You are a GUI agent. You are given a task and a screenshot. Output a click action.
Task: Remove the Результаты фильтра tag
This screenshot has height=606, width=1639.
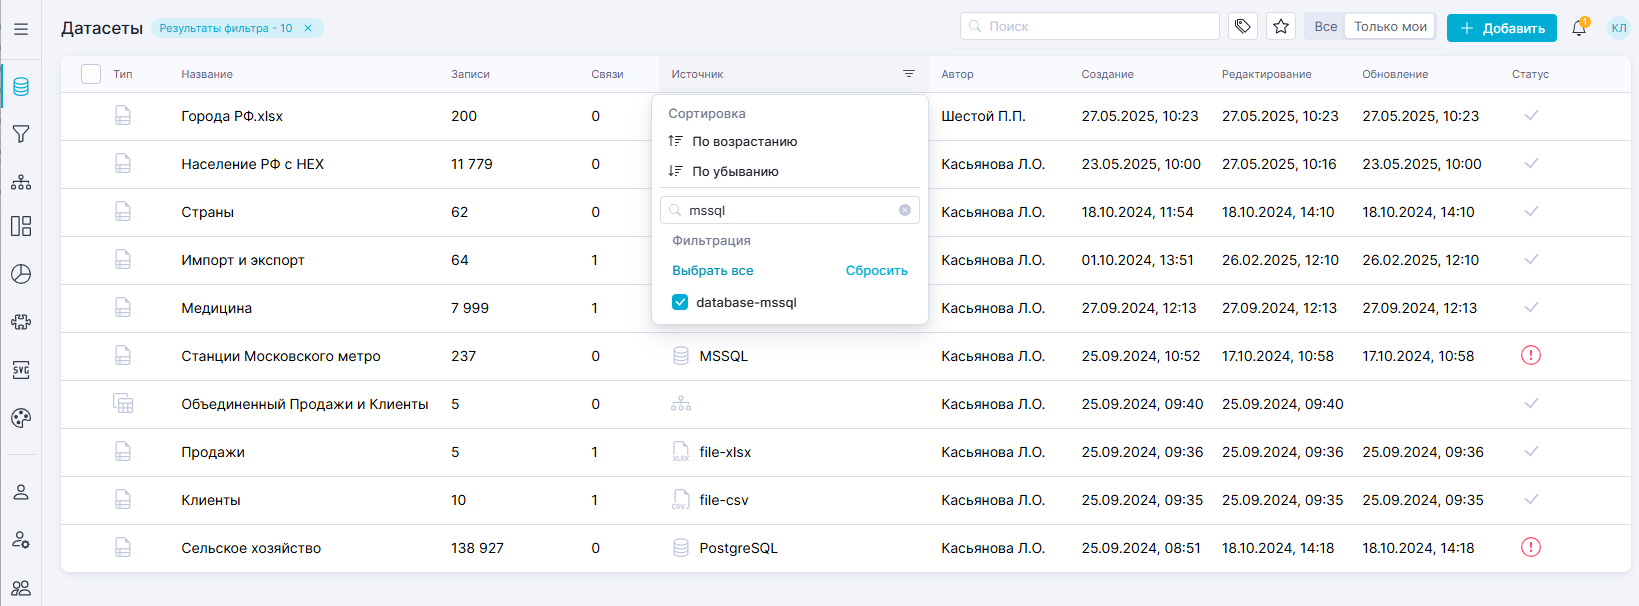coord(308,28)
